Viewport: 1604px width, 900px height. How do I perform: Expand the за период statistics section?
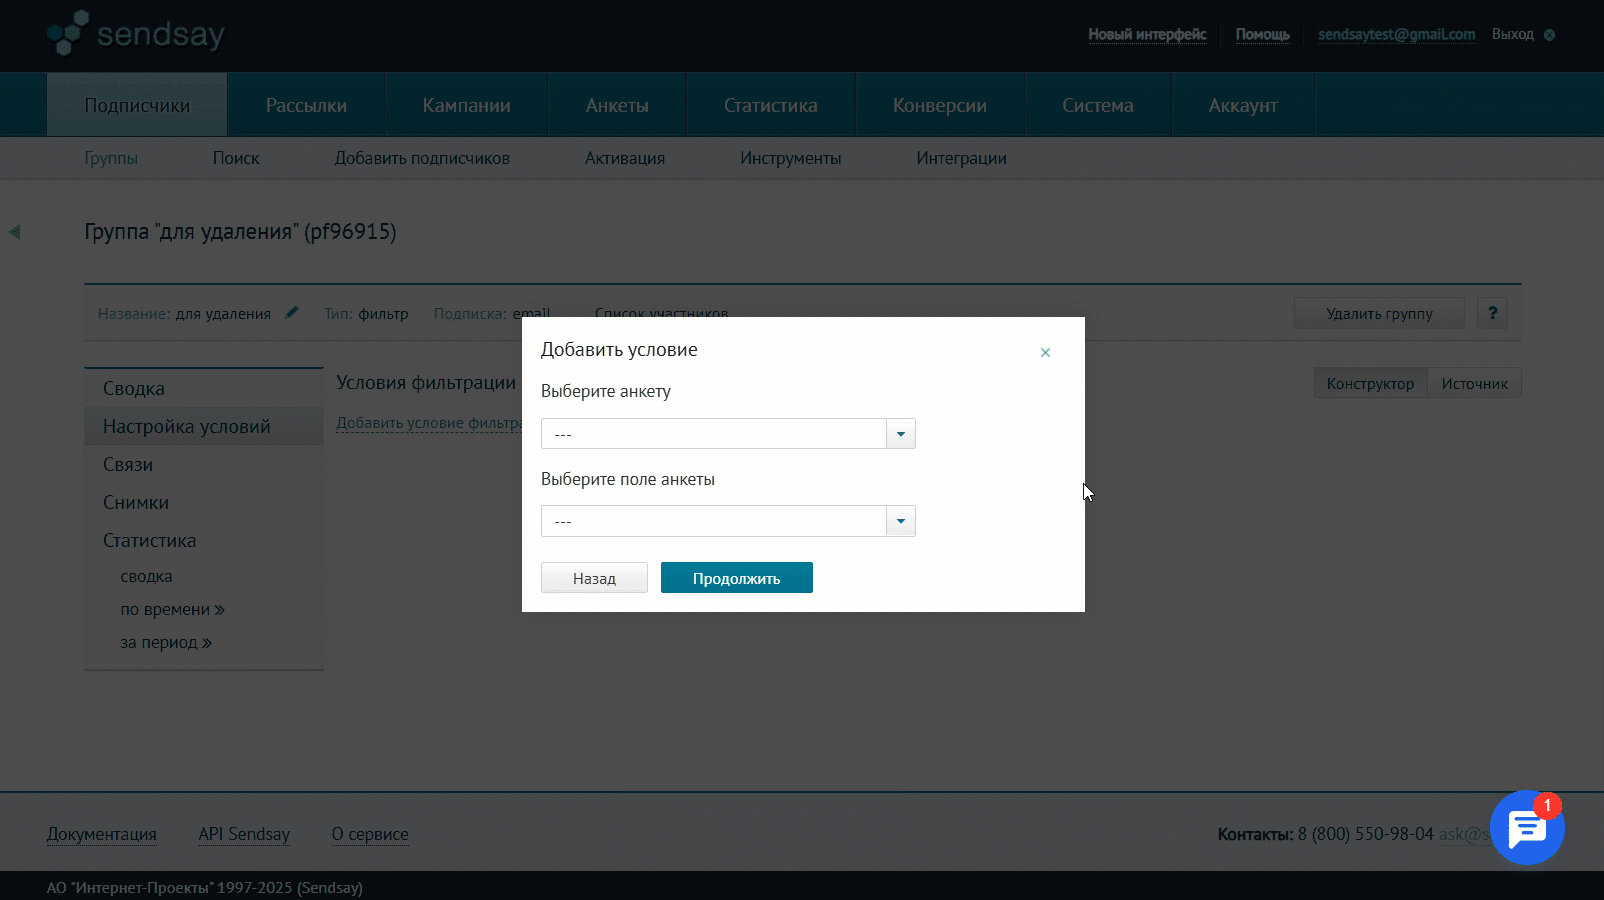click(x=166, y=642)
